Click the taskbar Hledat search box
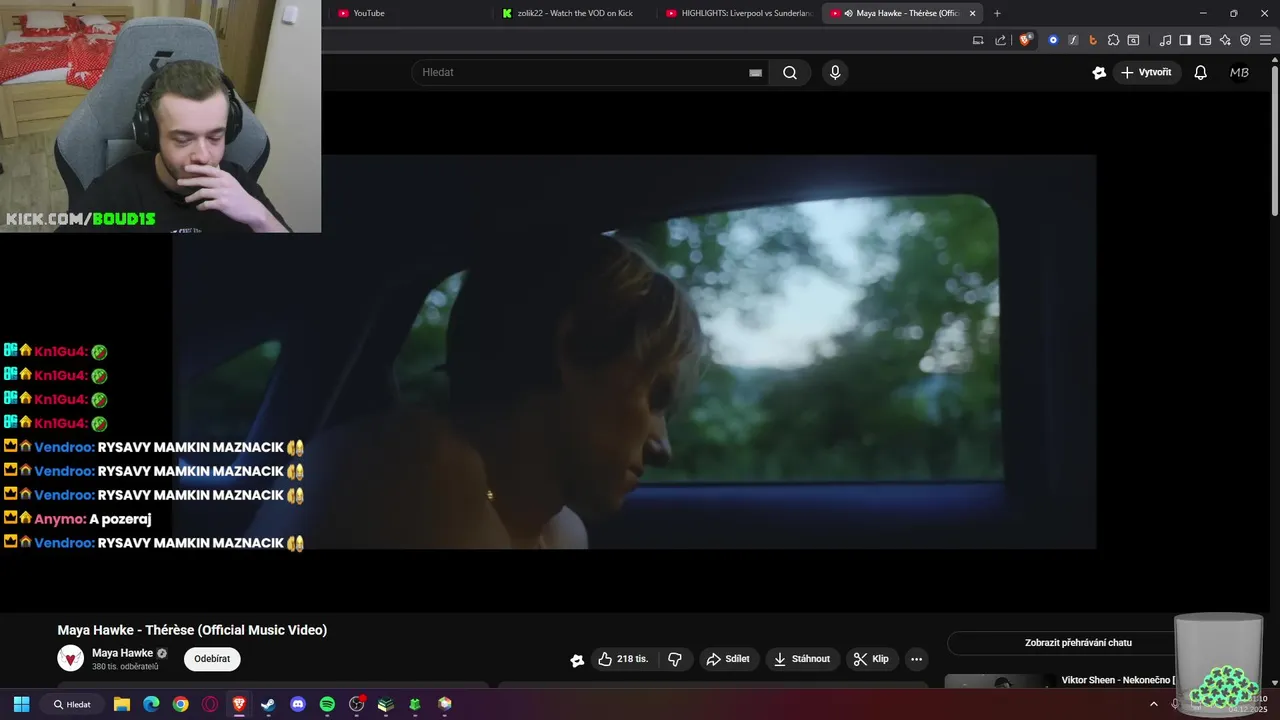The height and width of the screenshot is (720, 1280). coord(72,704)
